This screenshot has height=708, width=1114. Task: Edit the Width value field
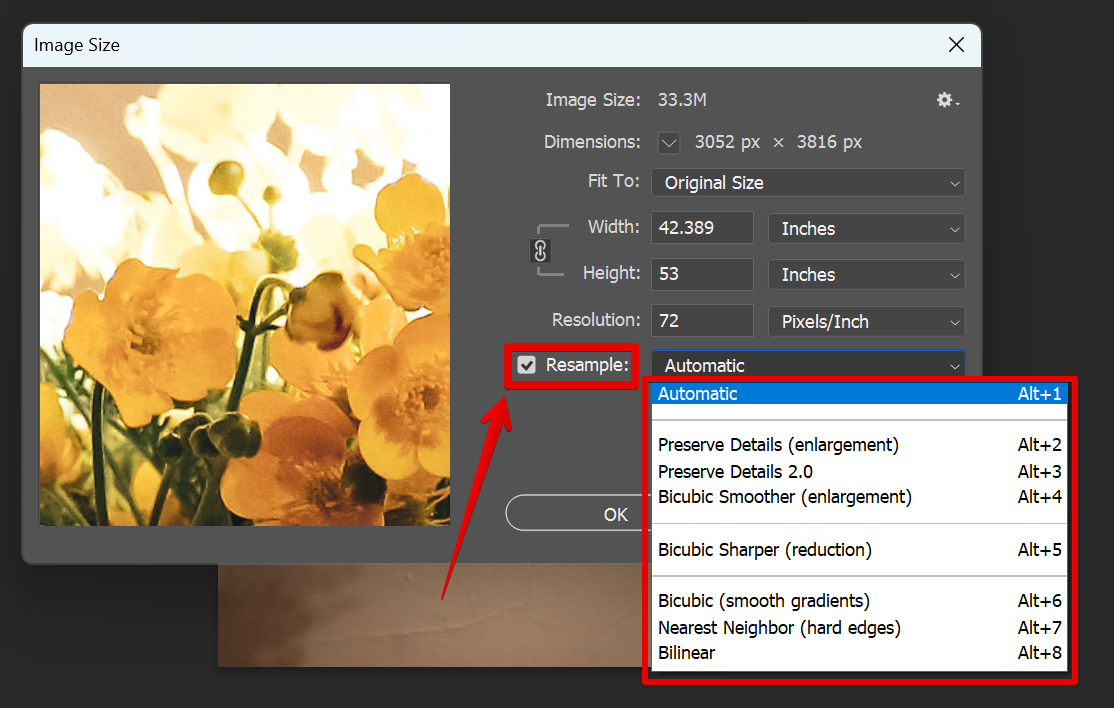[x=702, y=227]
